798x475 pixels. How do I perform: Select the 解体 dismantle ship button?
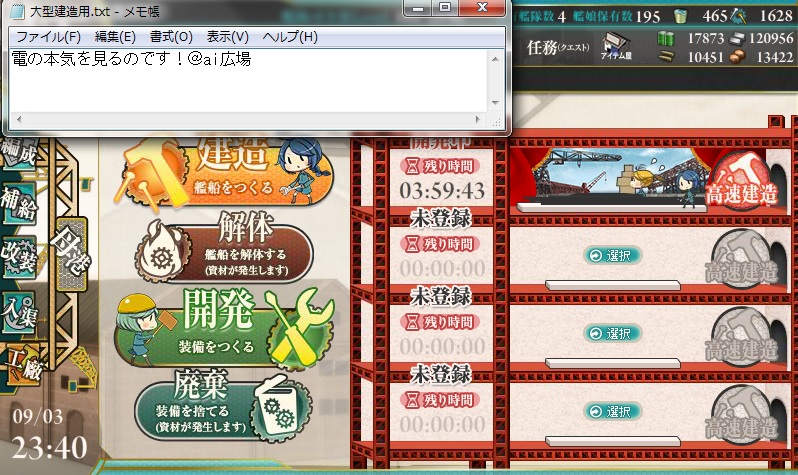click(224, 247)
